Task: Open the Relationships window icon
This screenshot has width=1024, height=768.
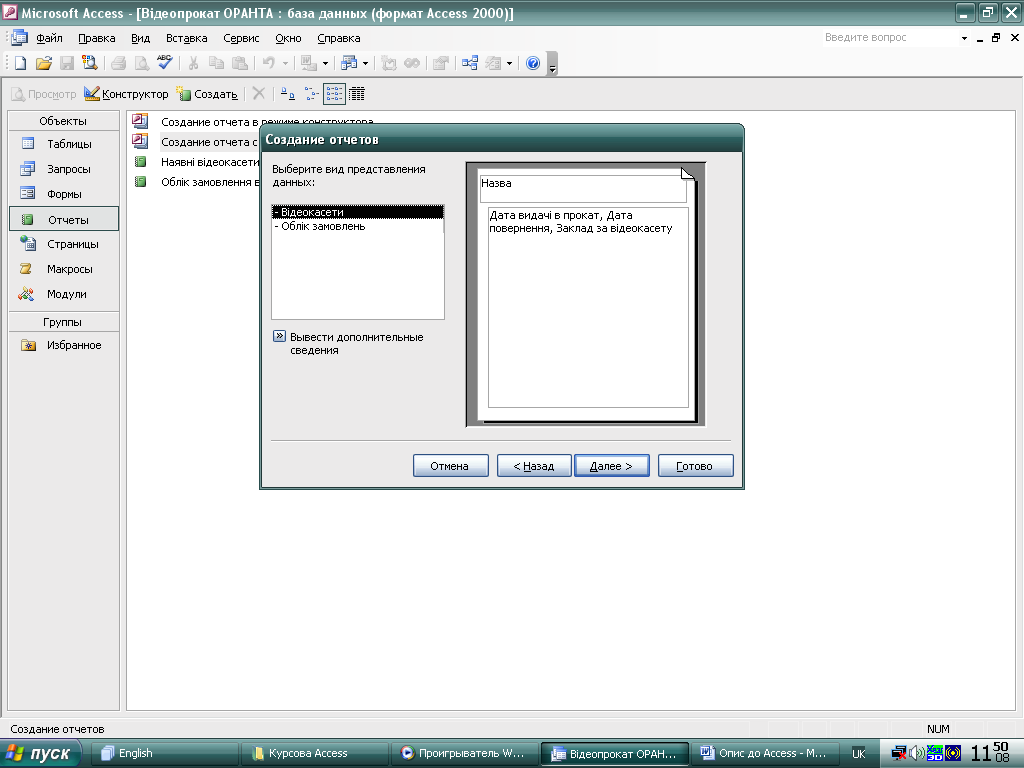Action: pos(470,63)
